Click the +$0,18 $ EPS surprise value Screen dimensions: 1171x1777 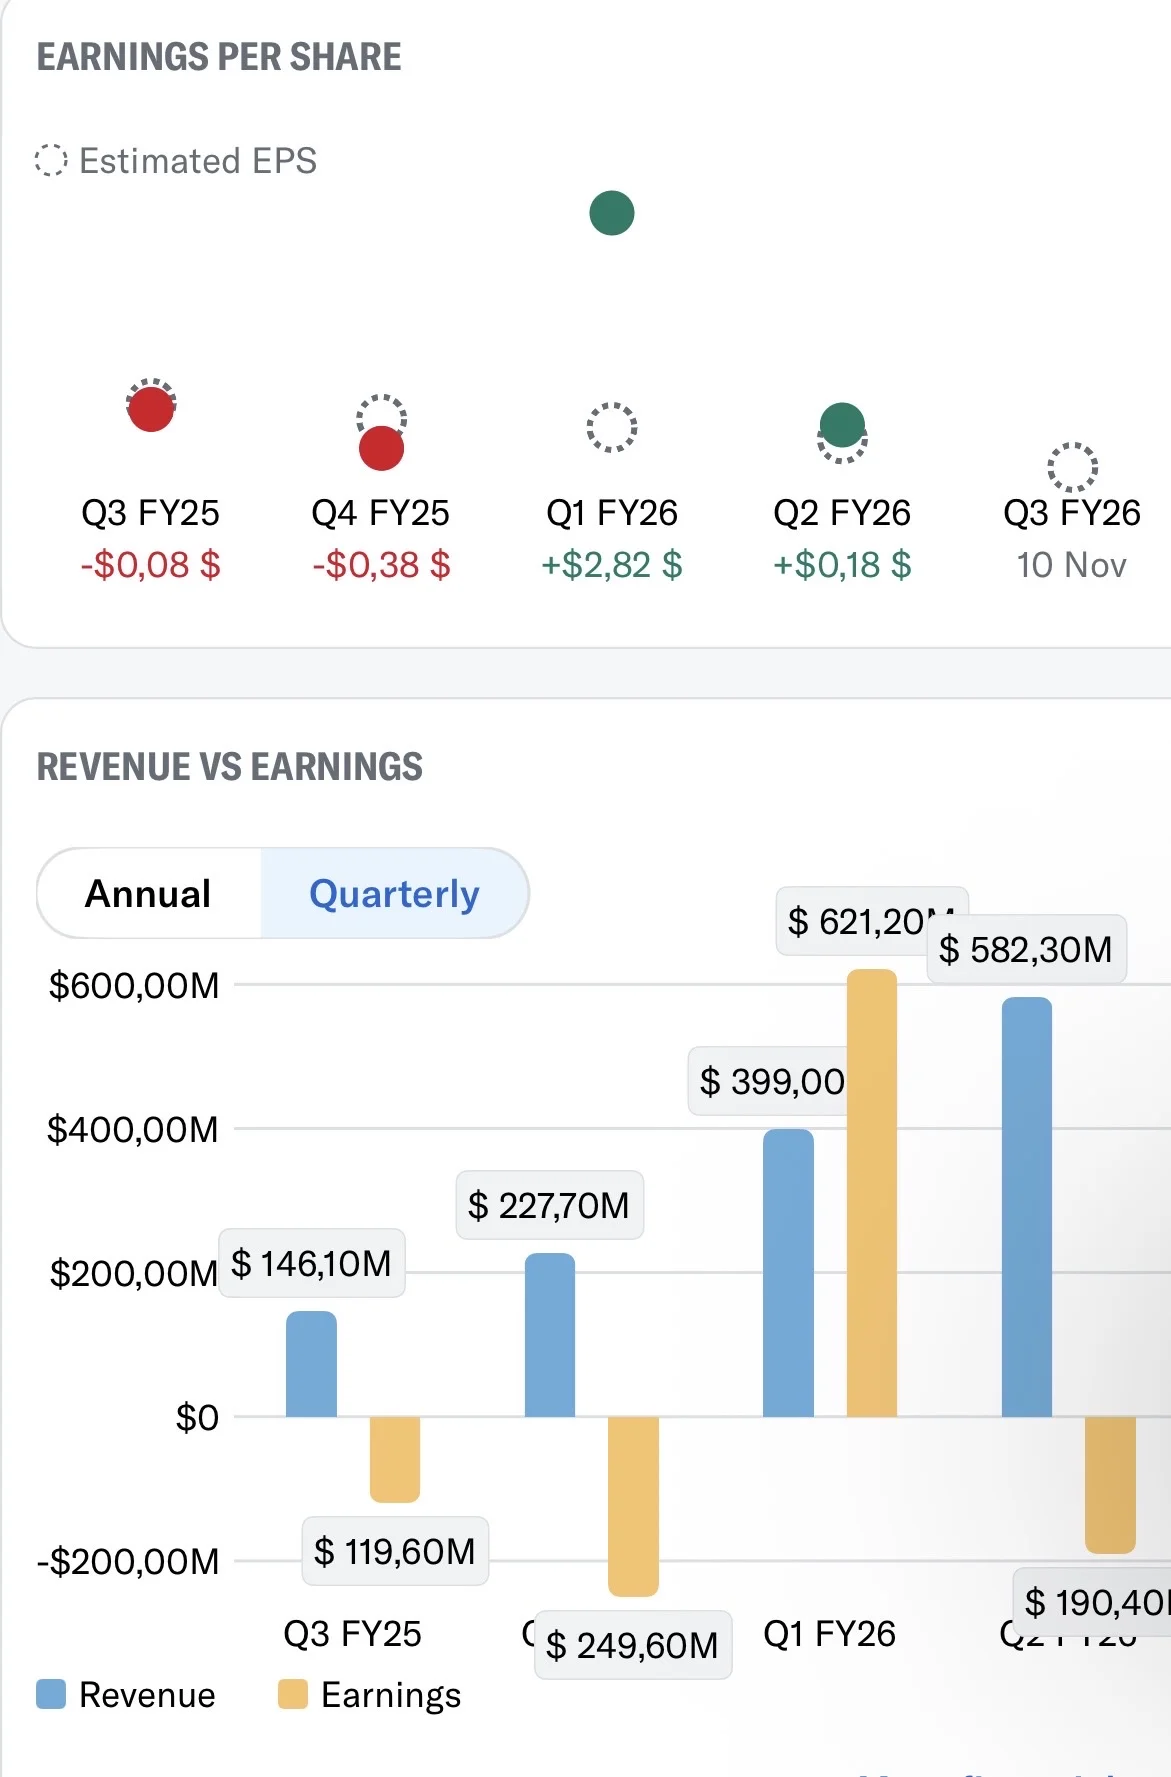842,565
